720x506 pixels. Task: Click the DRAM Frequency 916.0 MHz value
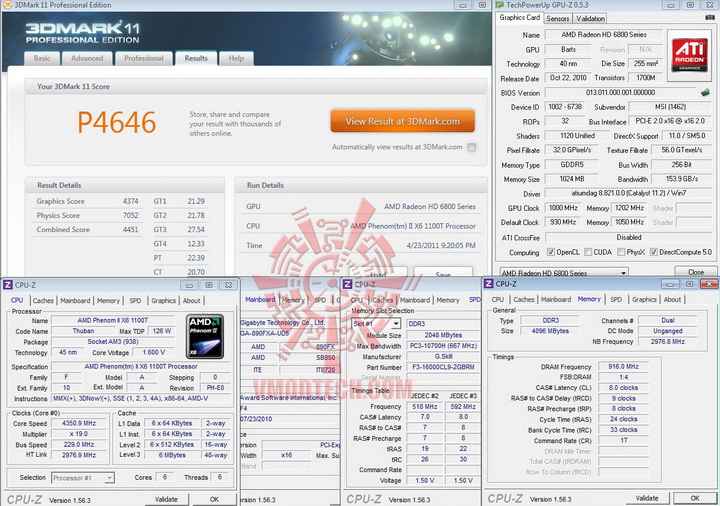tap(624, 366)
